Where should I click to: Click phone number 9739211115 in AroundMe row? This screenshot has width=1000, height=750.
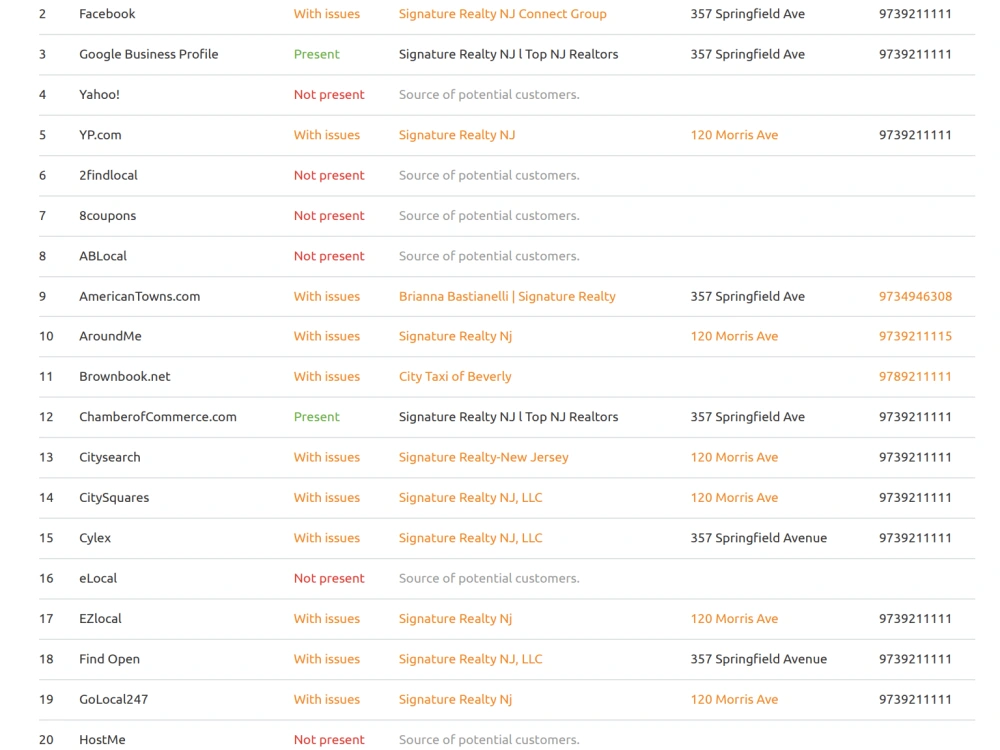(x=915, y=335)
